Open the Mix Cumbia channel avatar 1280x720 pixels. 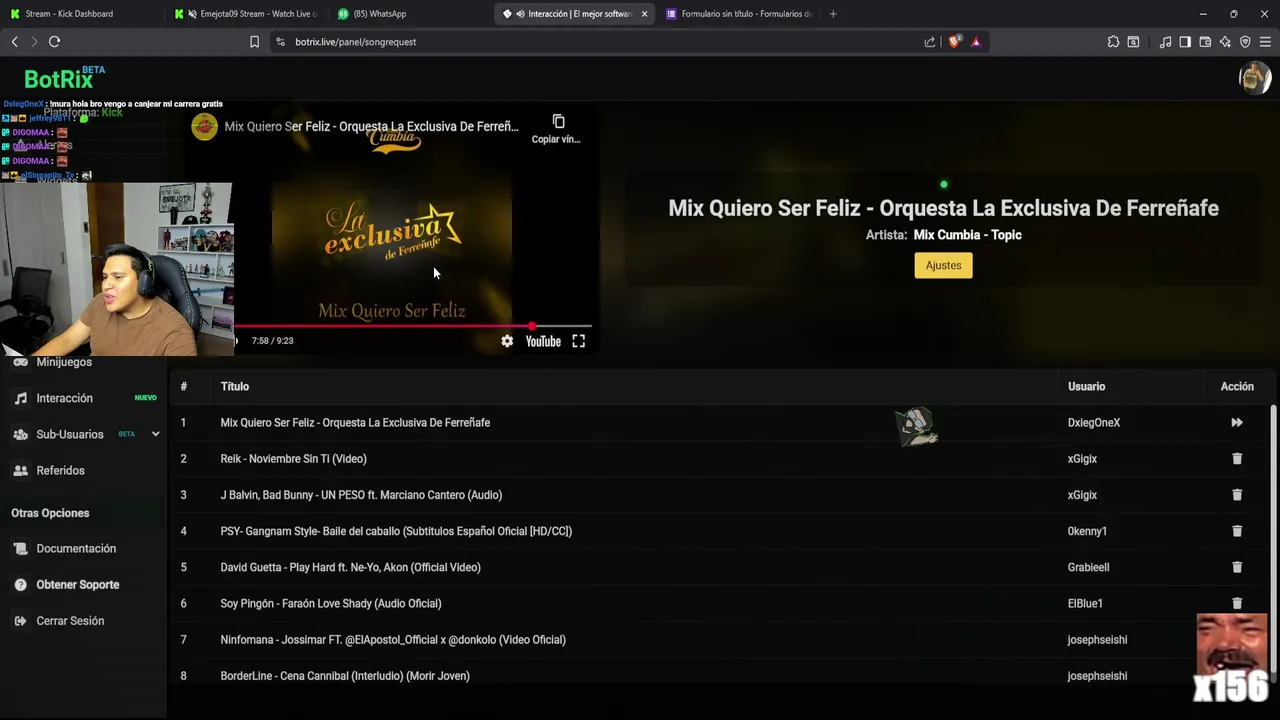[x=204, y=127]
